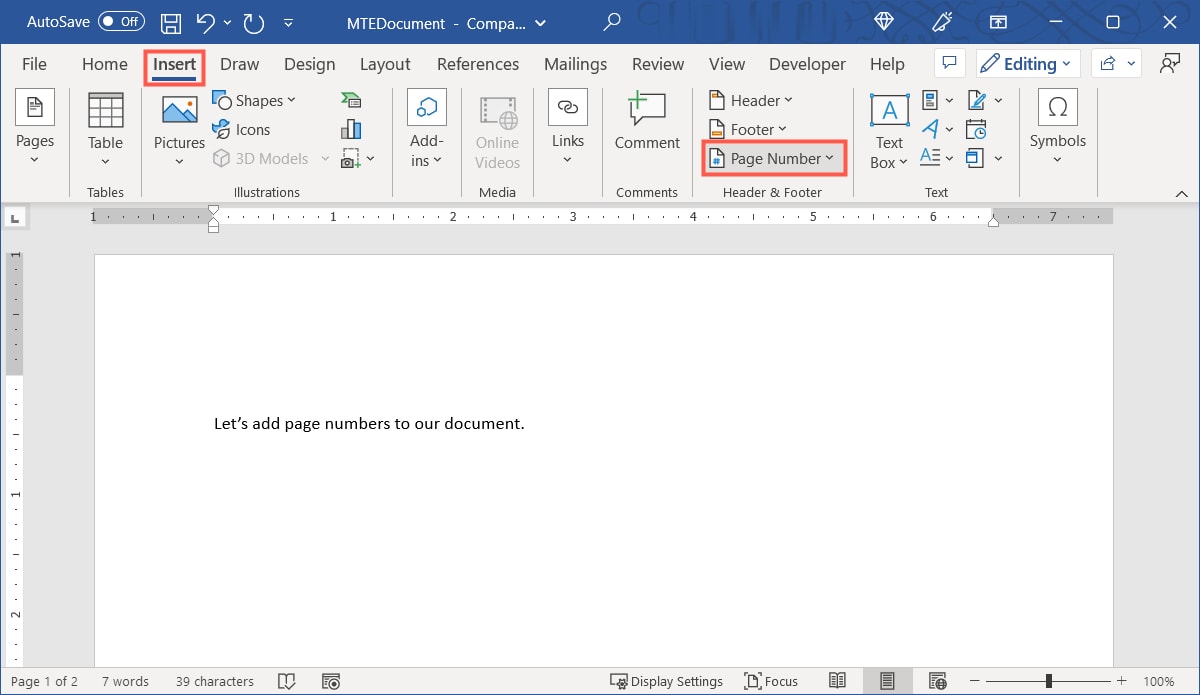Open the Page Number dropdown
The image size is (1200, 695).
pyautogui.click(x=773, y=158)
